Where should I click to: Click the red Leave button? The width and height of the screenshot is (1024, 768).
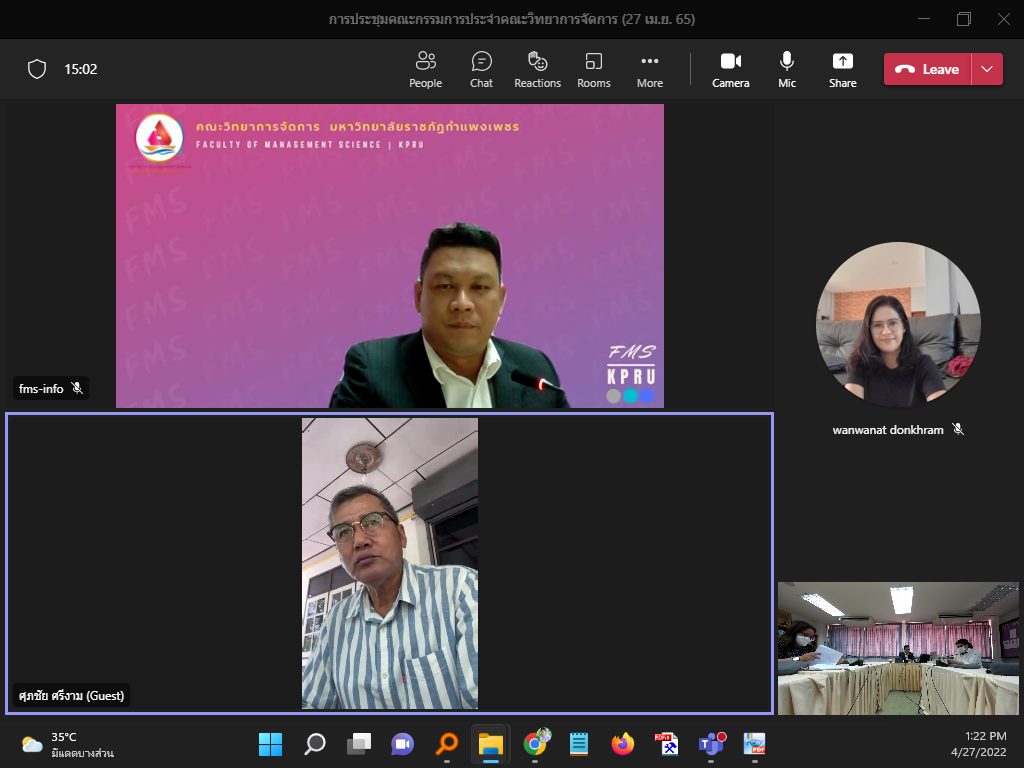[928, 69]
